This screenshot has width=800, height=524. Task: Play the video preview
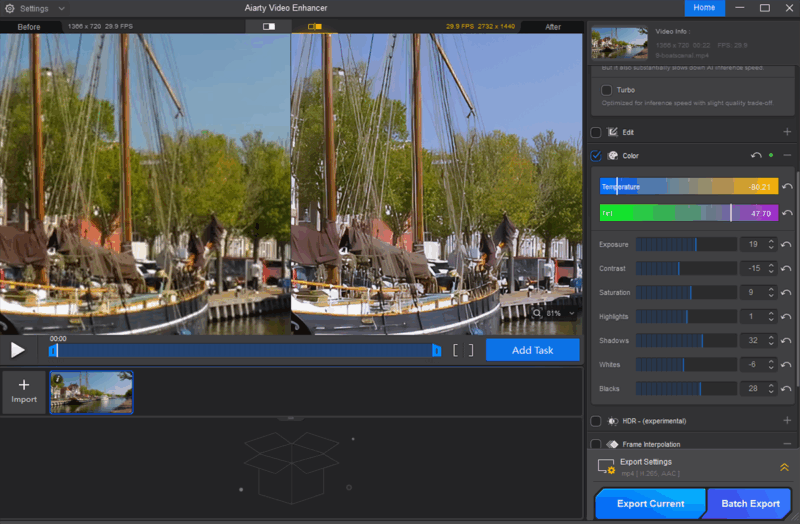point(18,350)
